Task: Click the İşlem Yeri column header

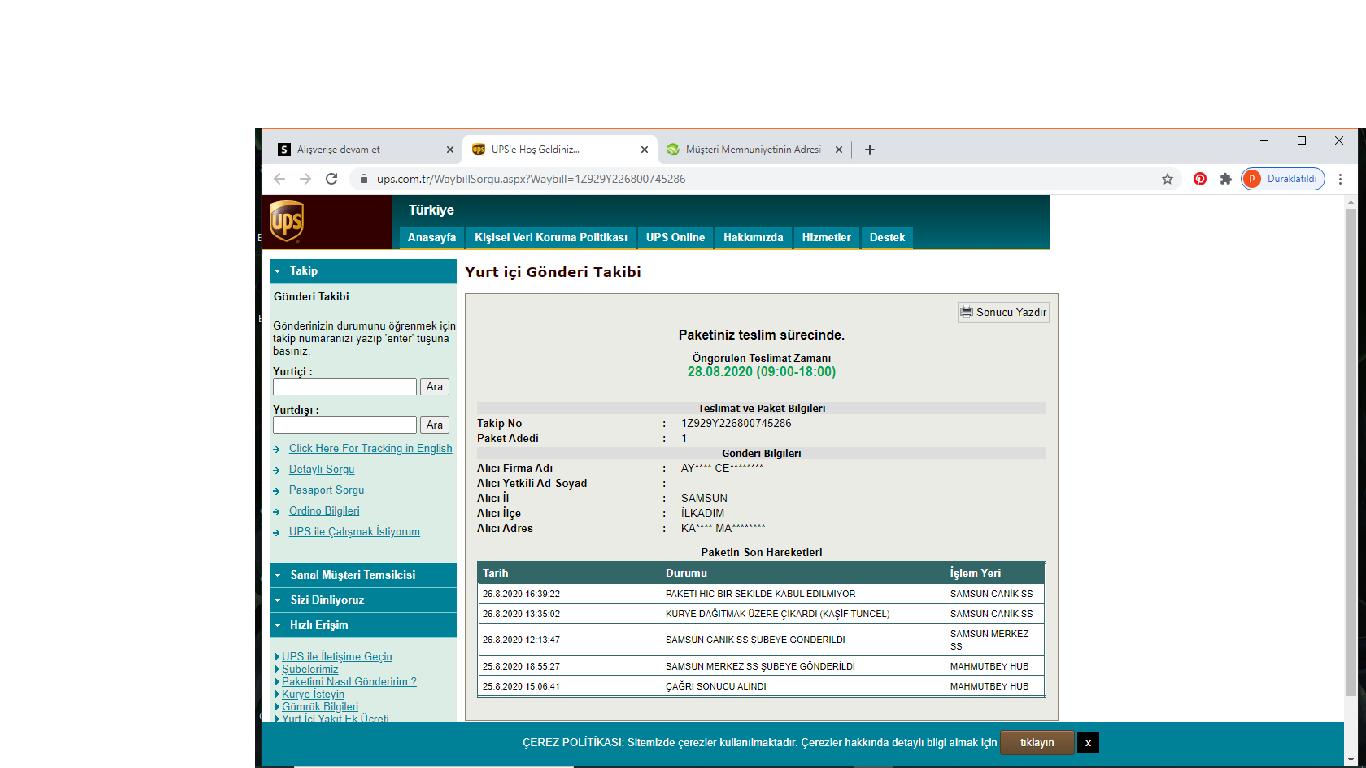Action: pos(975,574)
